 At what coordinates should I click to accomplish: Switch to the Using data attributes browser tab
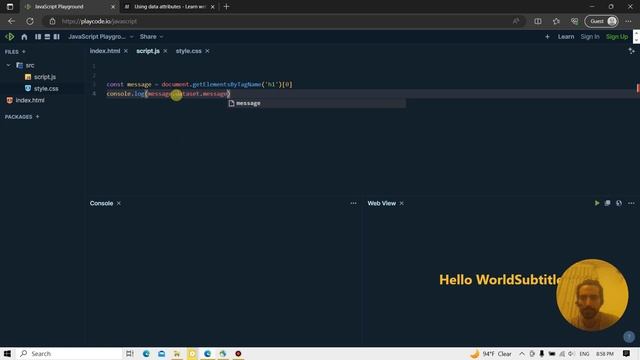point(168,7)
